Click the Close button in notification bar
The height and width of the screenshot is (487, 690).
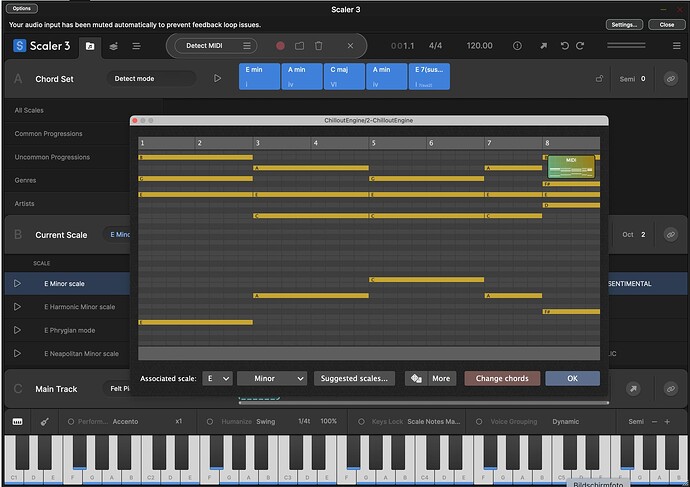666,25
